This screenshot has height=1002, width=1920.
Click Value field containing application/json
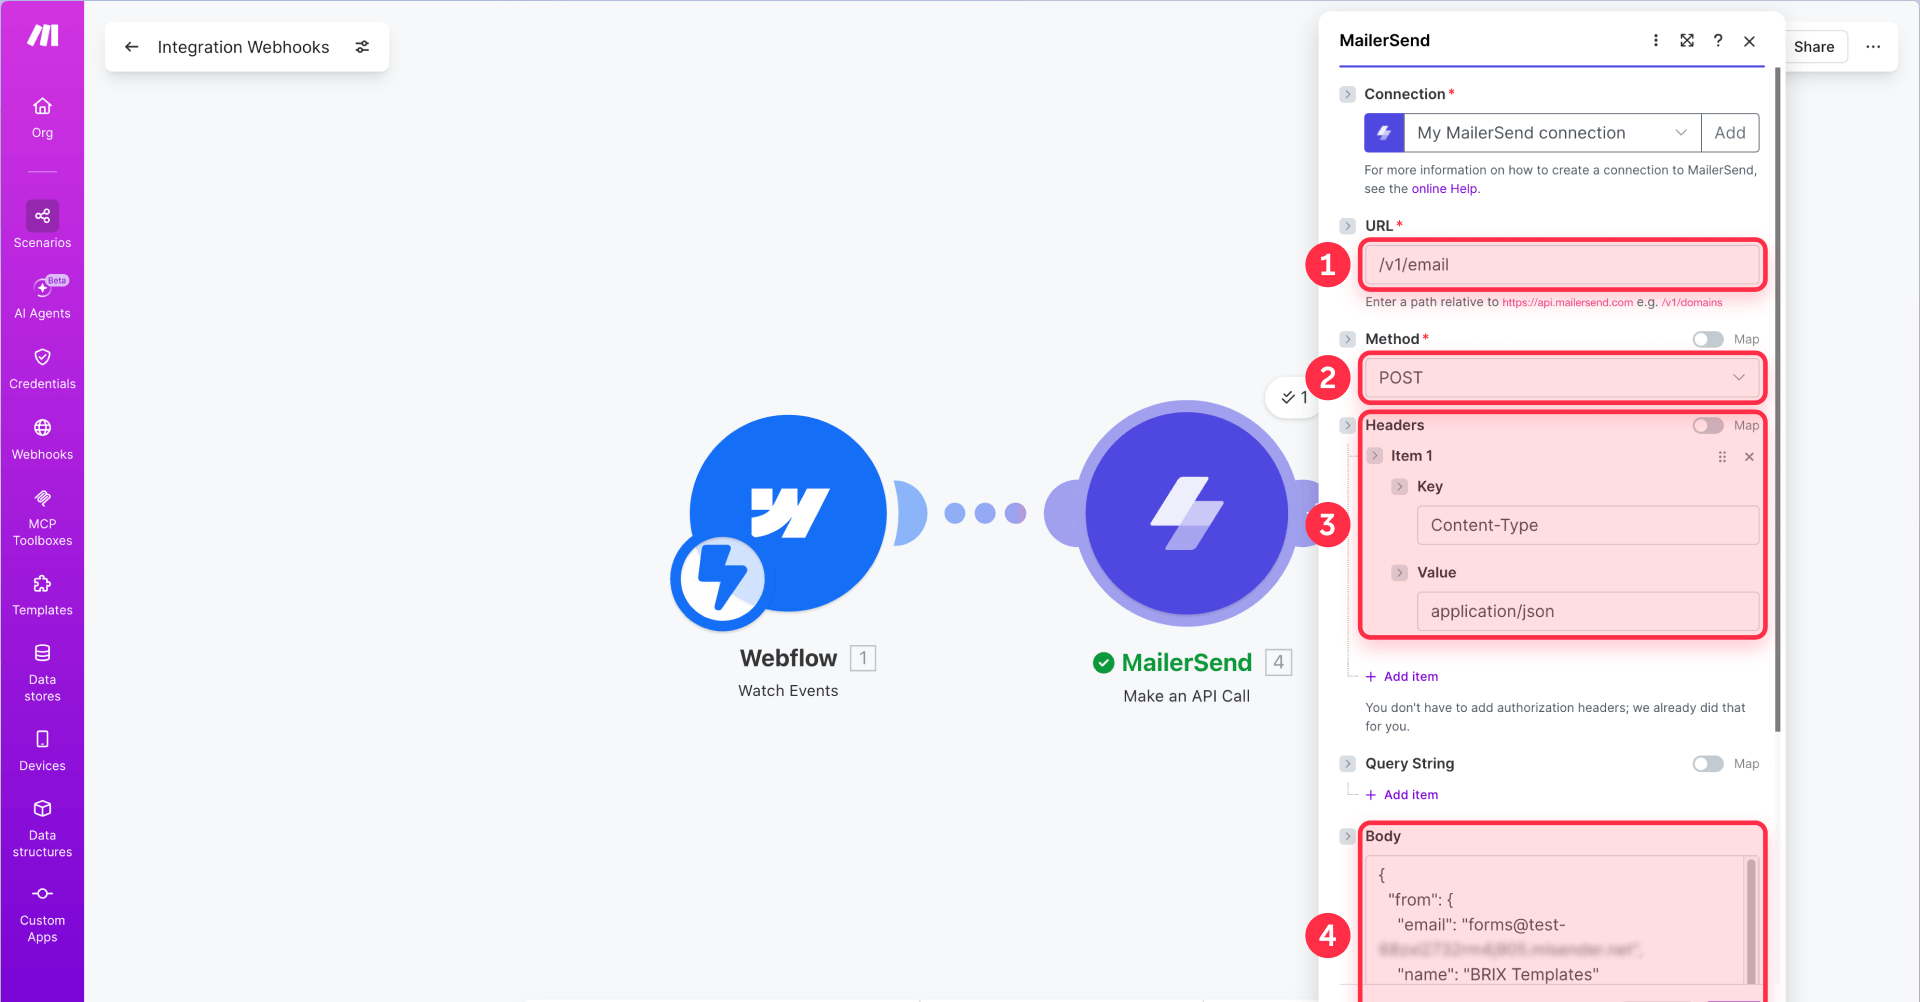pyautogui.click(x=1587, y=611)
